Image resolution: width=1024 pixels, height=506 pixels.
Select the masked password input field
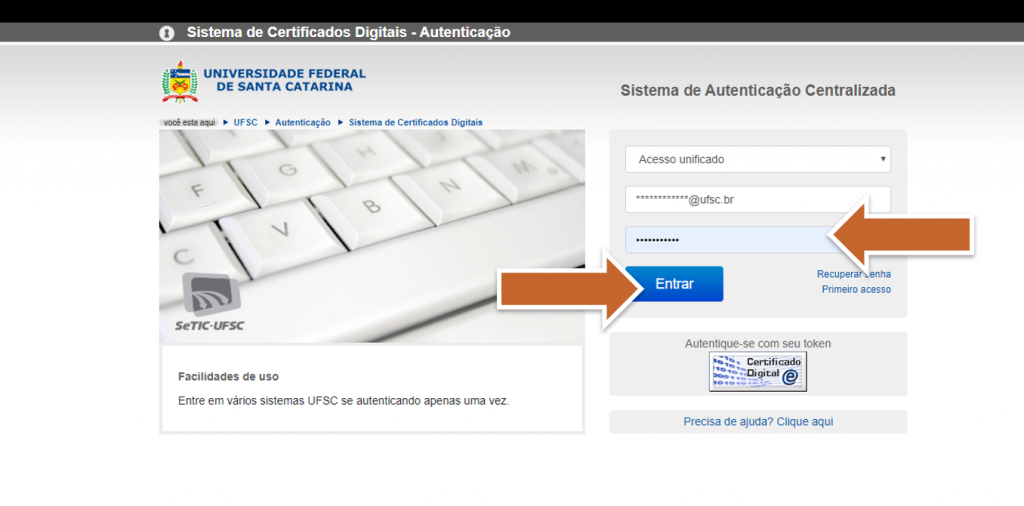(x=758, y=240)
